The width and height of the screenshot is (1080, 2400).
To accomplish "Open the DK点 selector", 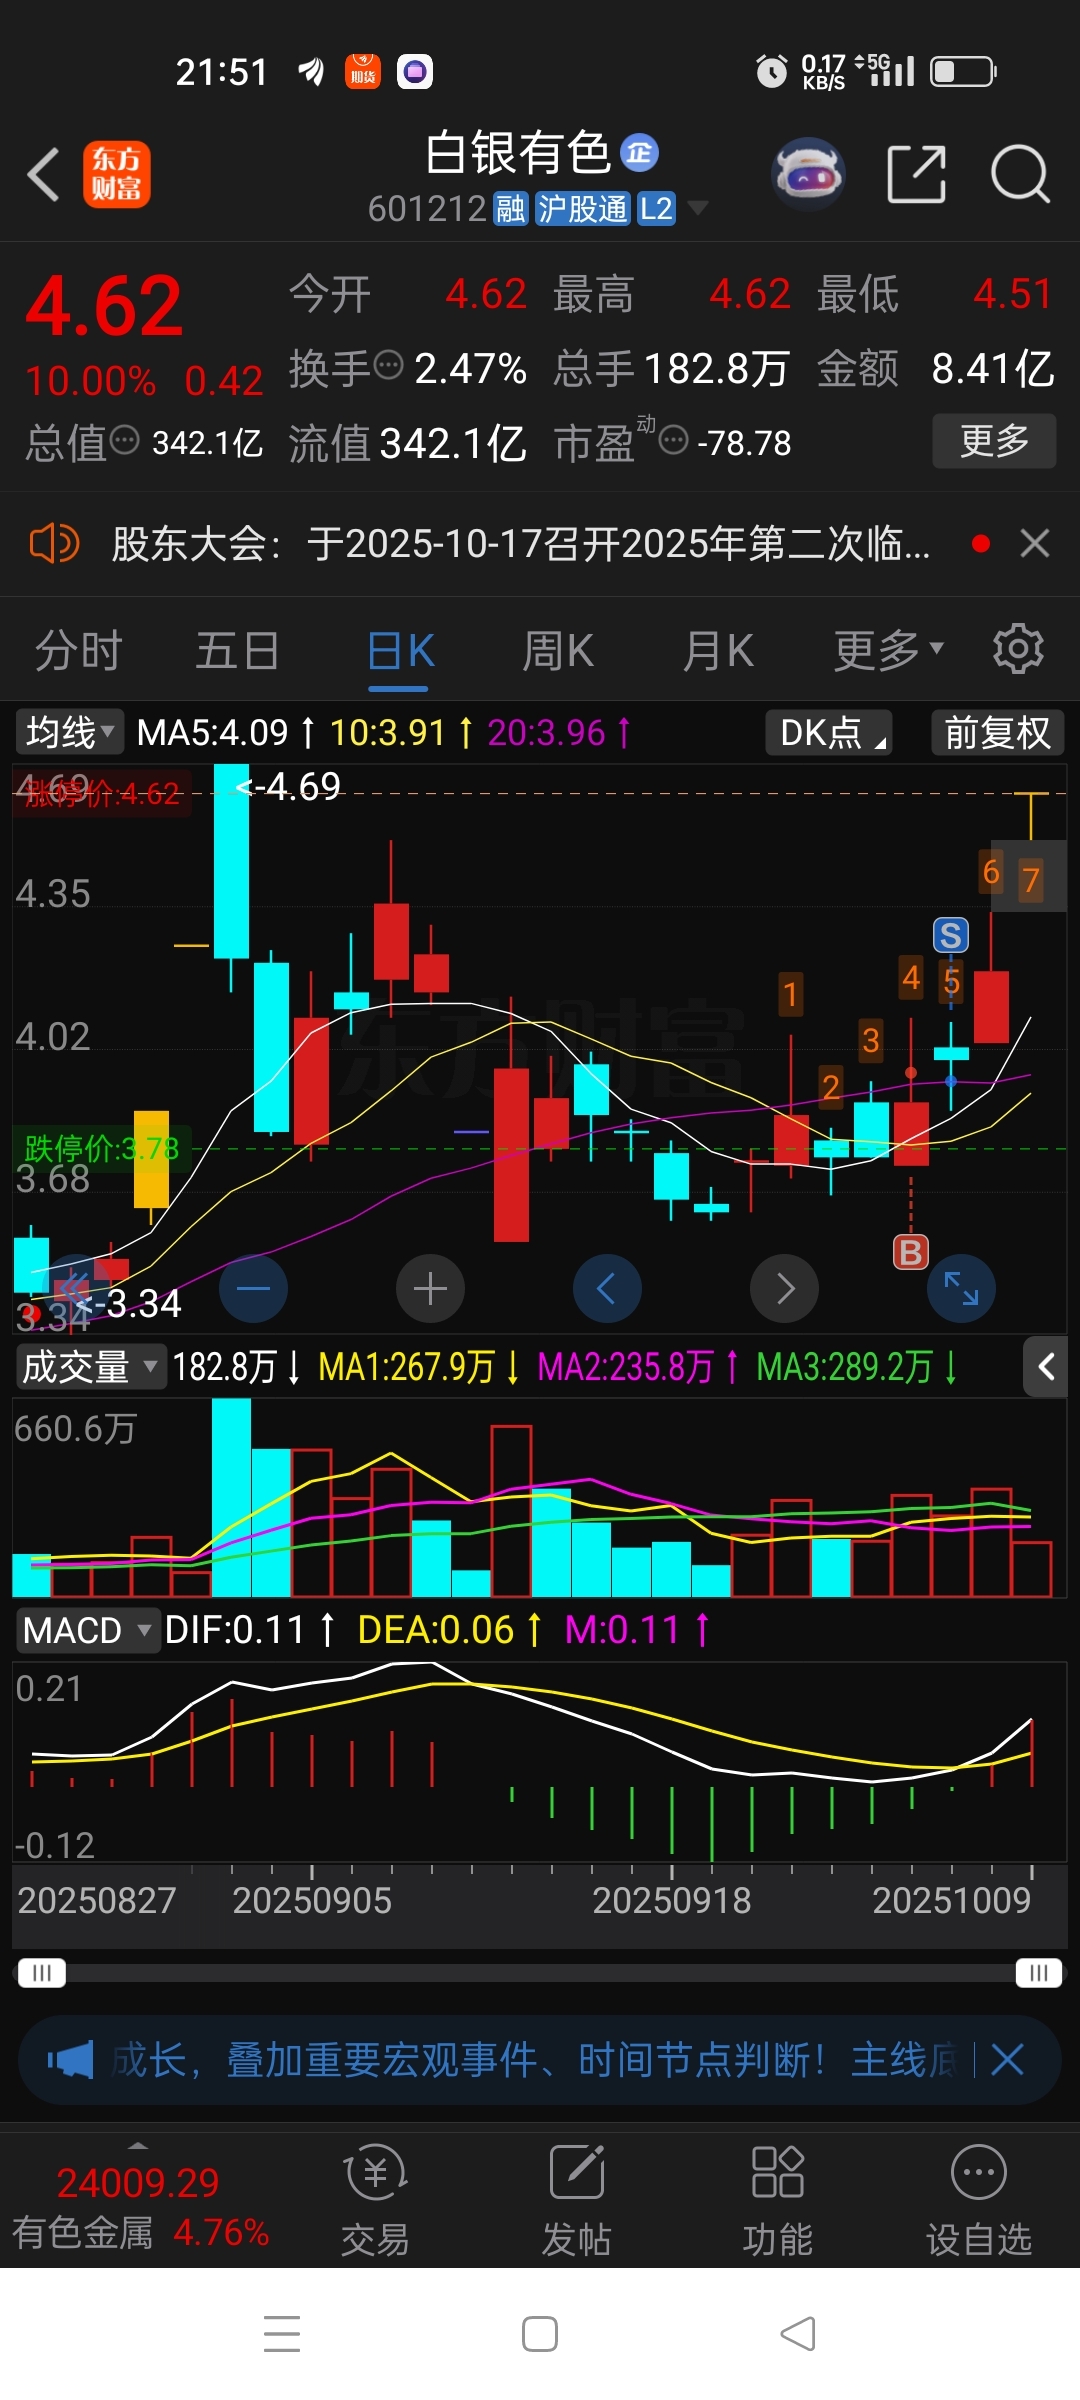I will click(x=829, y=732).
